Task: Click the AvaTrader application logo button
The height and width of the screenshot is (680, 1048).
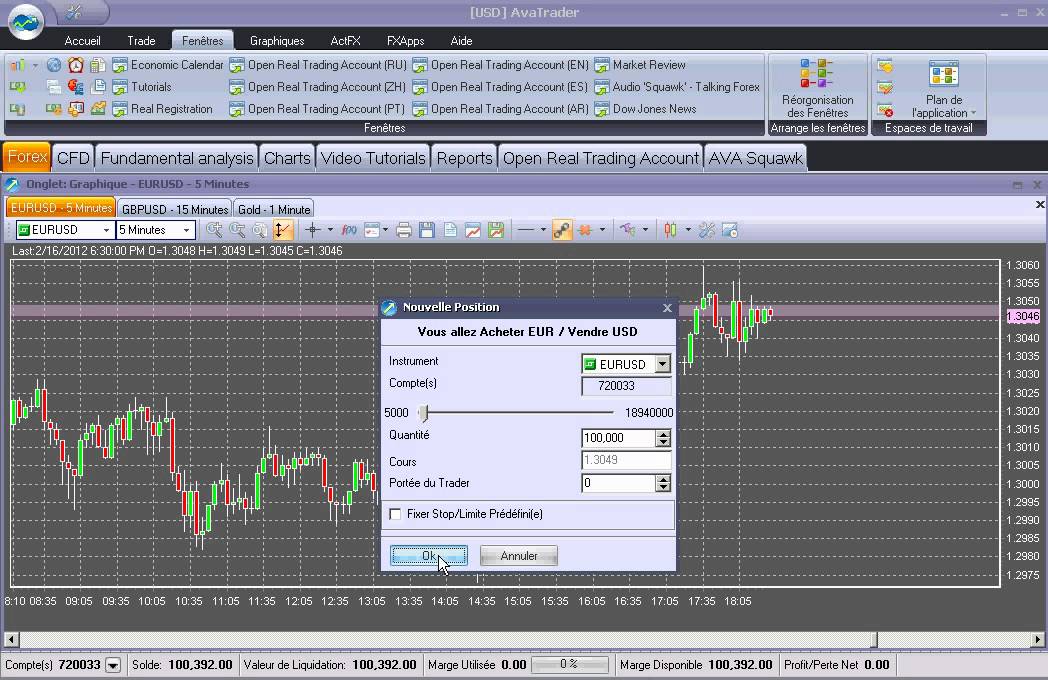Action: tap(25, 21)
